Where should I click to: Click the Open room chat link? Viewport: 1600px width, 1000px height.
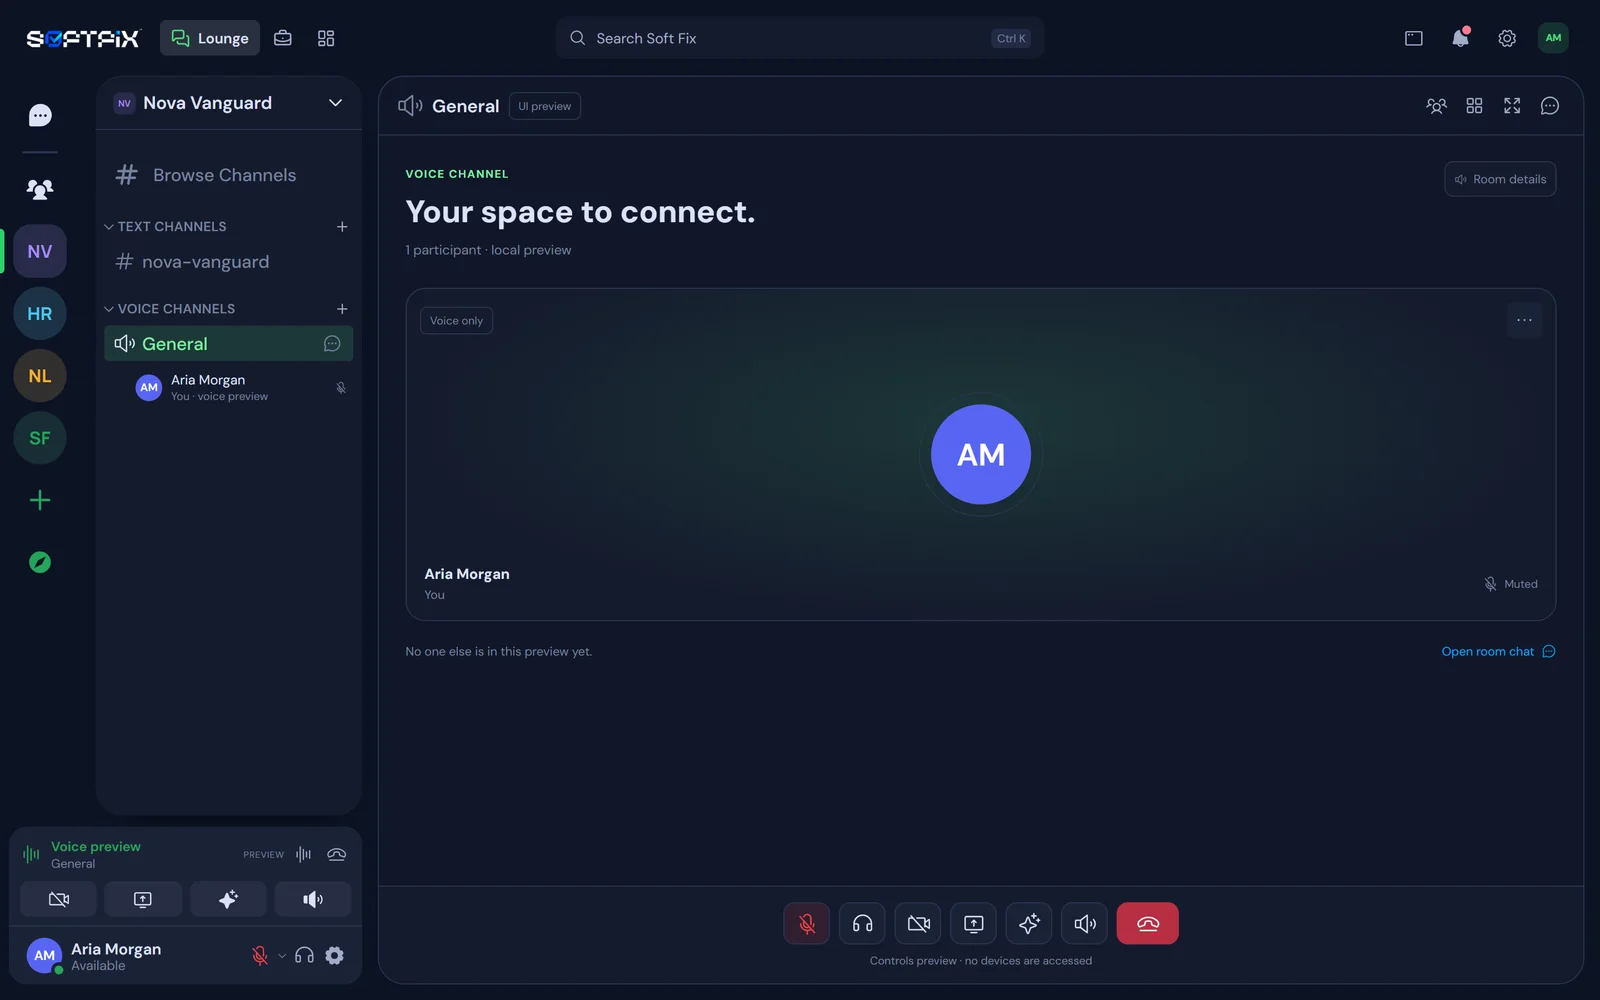1498,652
